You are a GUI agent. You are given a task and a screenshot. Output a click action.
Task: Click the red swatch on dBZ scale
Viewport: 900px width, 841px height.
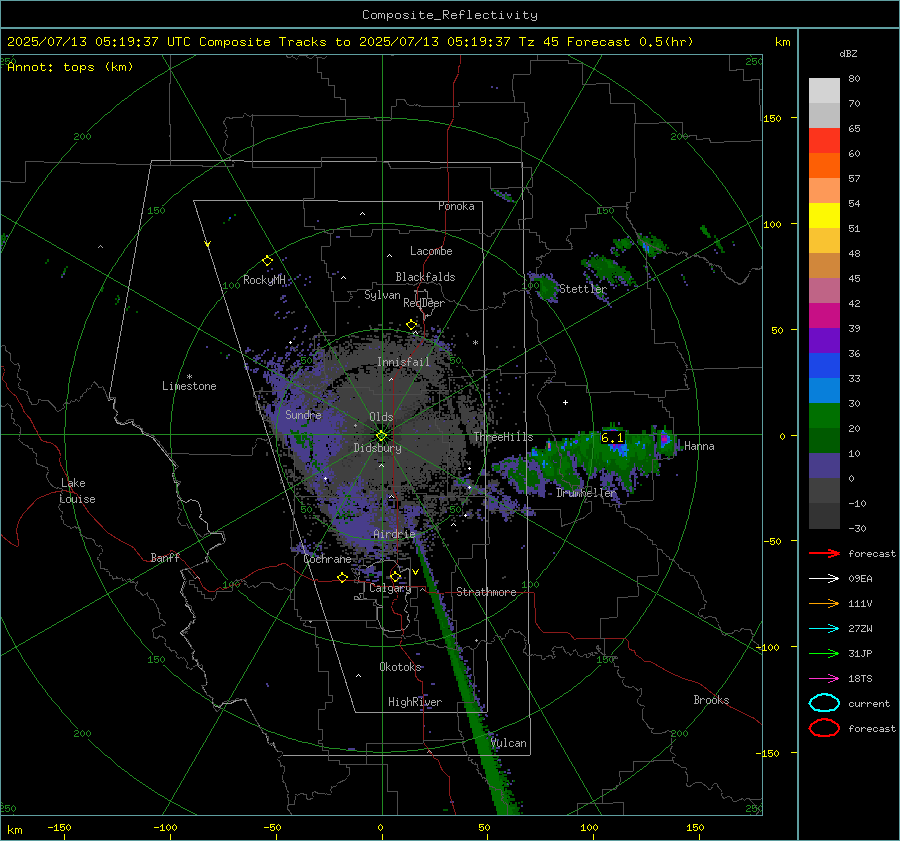click(824, 140)
